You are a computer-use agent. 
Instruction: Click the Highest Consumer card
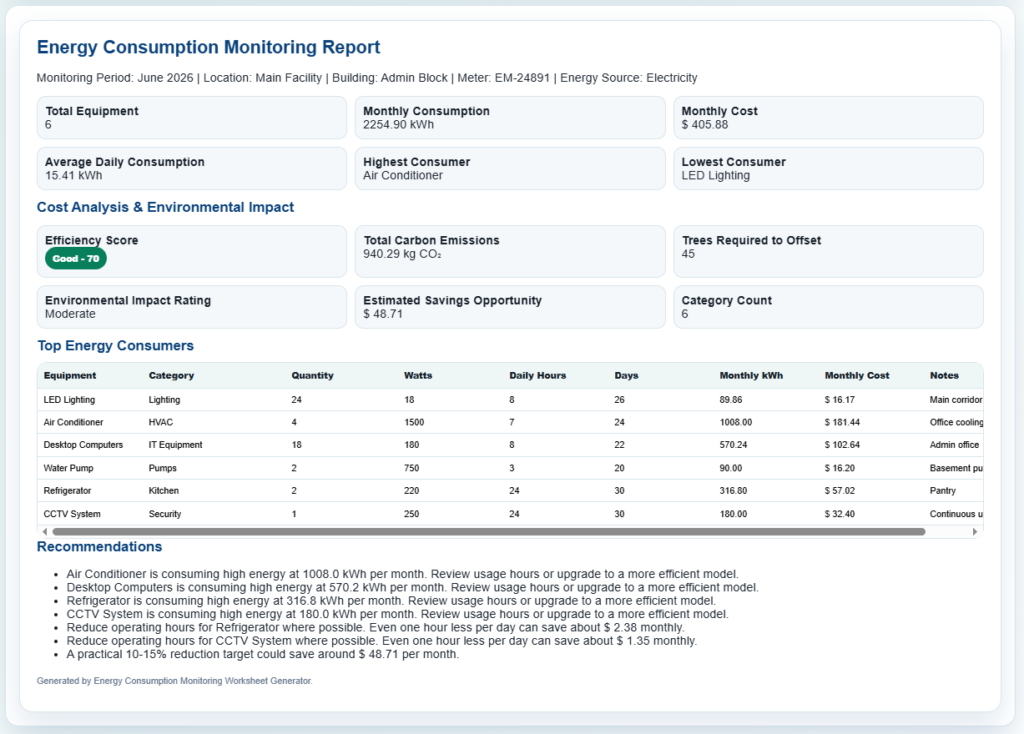(510, 168)
